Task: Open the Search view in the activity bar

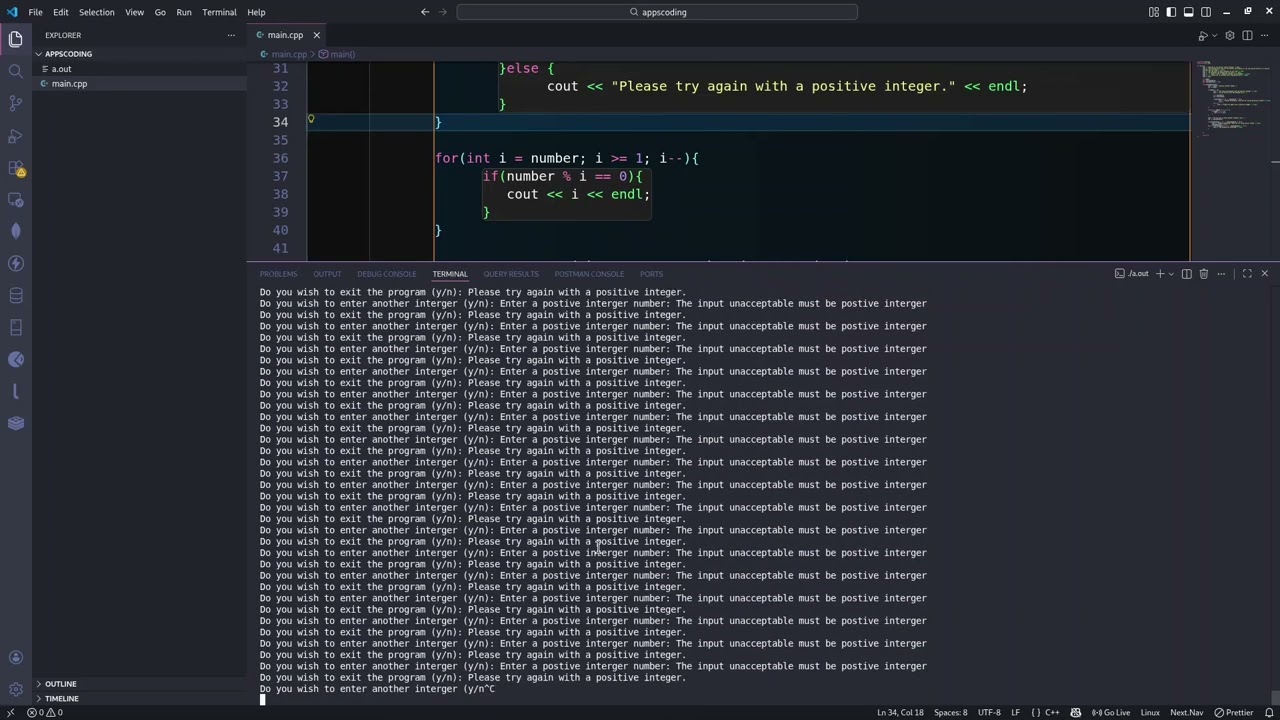Action: (15, 71)
